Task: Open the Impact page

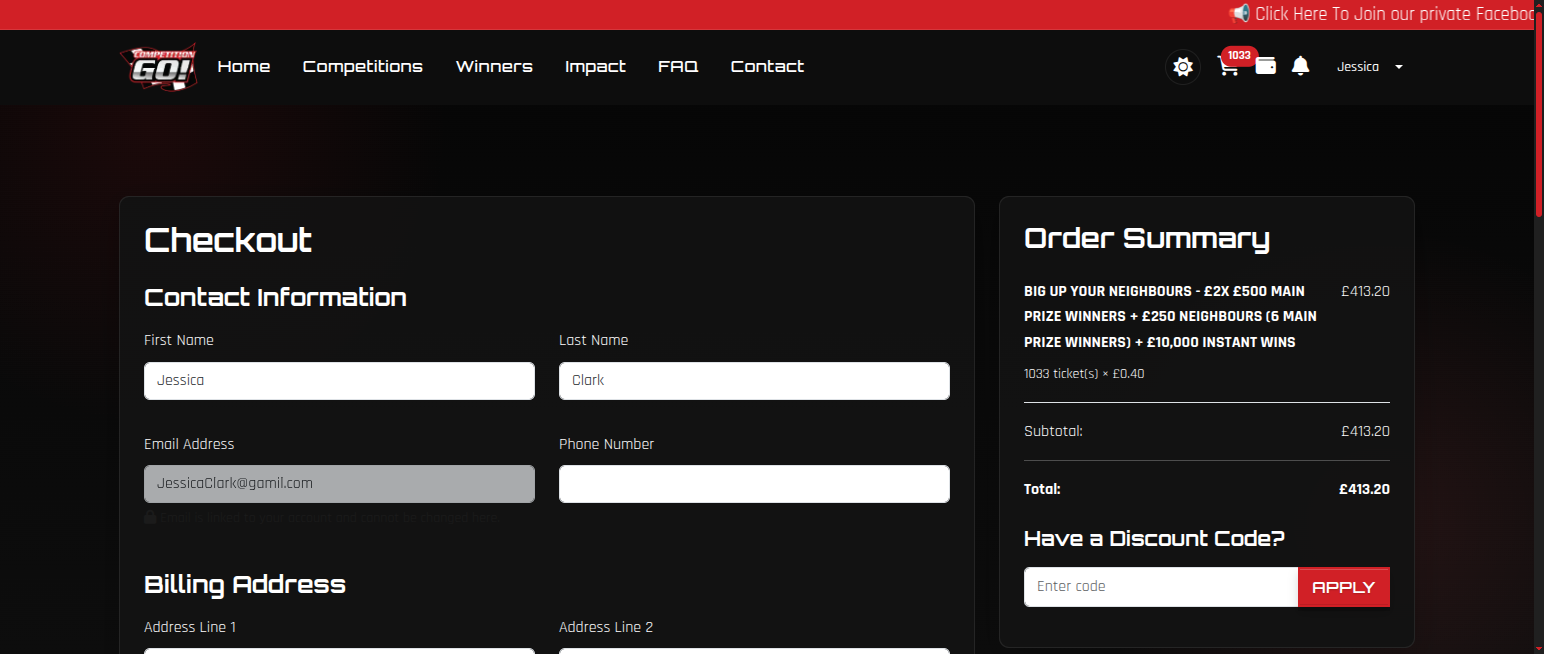Action: point(595,67)
